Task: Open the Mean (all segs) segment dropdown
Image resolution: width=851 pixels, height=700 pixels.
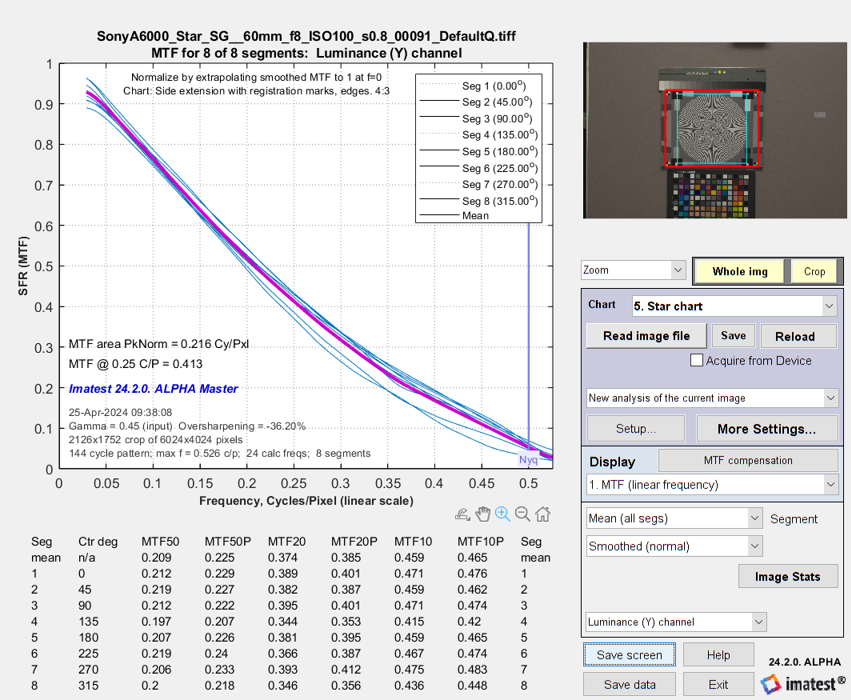Action: click(675, 518)
